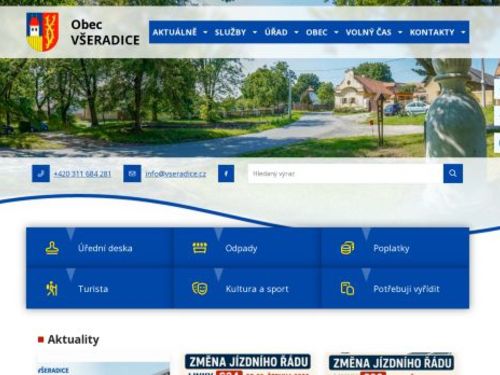The image size is (500, 375).
Task: Focus the Hledaný výraz search field
Action: pyautogui.click(x=346, y=173)
